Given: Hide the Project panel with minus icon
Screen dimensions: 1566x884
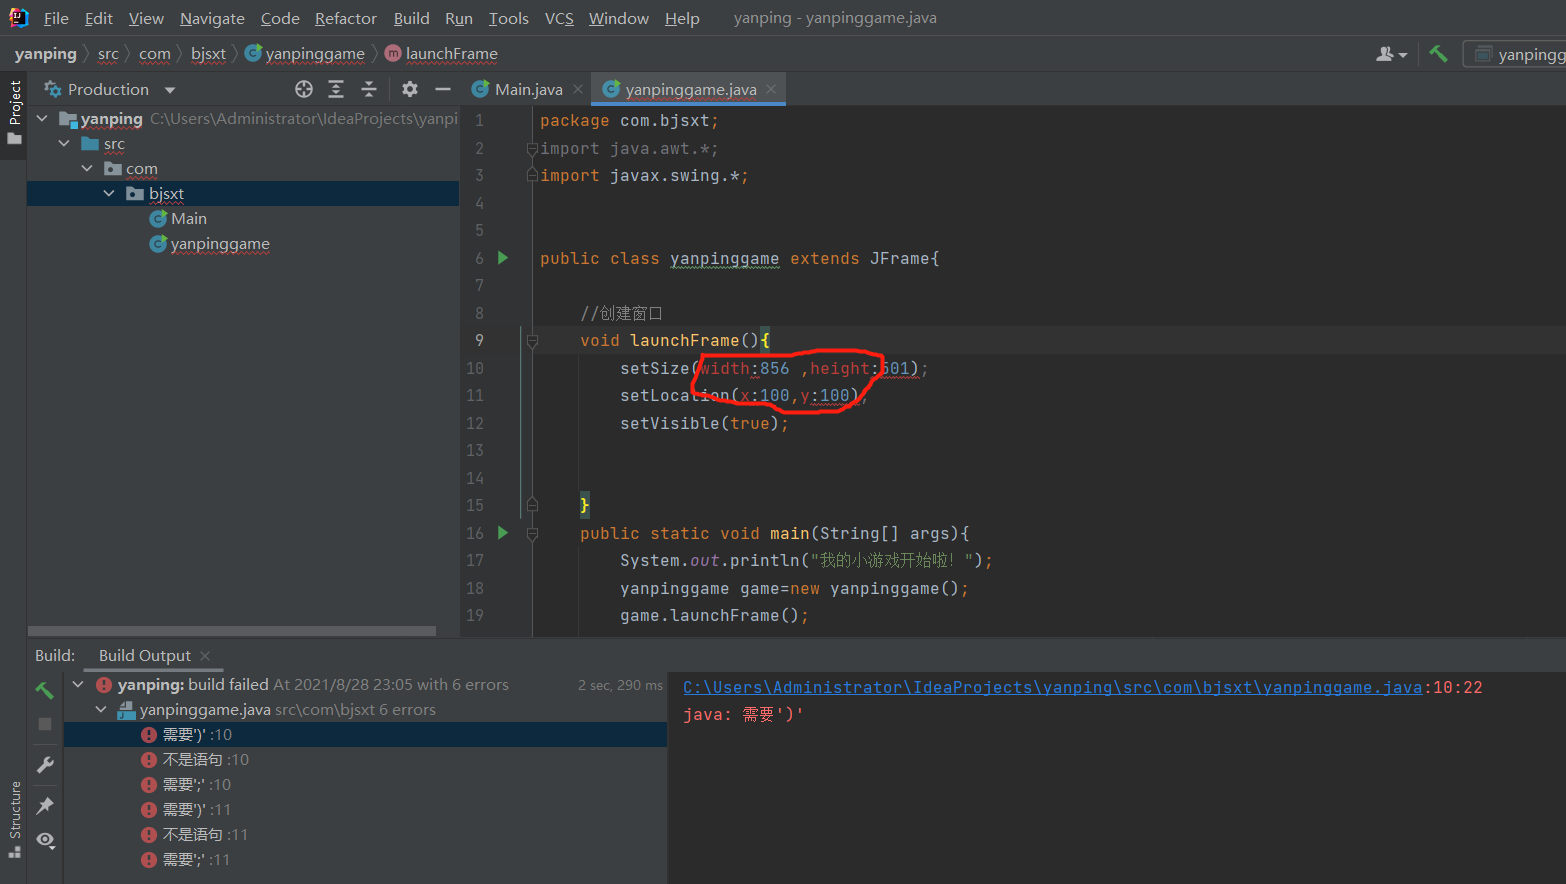Looking at the screenshot, I should coord(443,89).
